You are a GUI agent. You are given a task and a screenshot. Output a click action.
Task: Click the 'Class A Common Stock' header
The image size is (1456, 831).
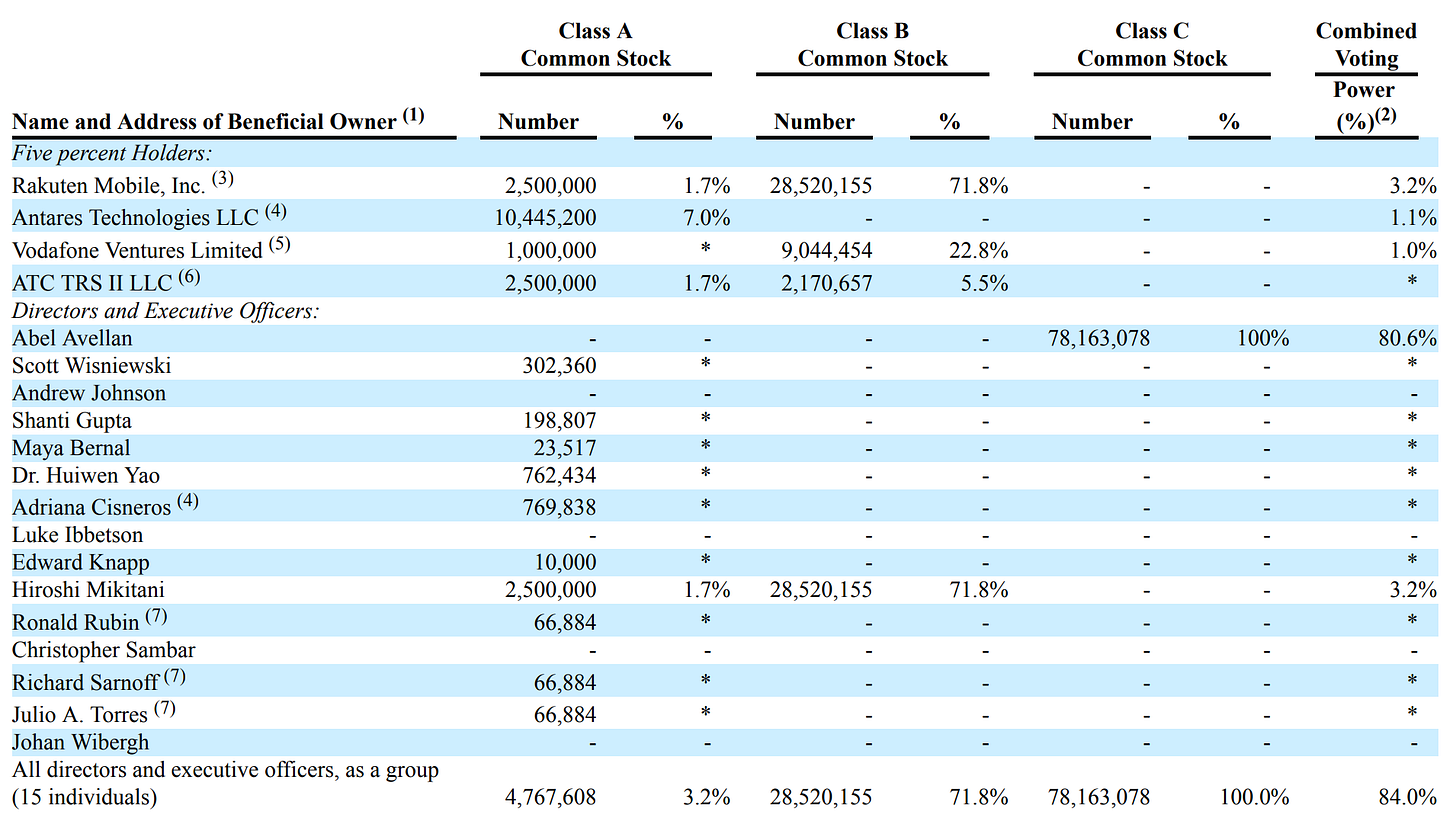tap(596, 45)
